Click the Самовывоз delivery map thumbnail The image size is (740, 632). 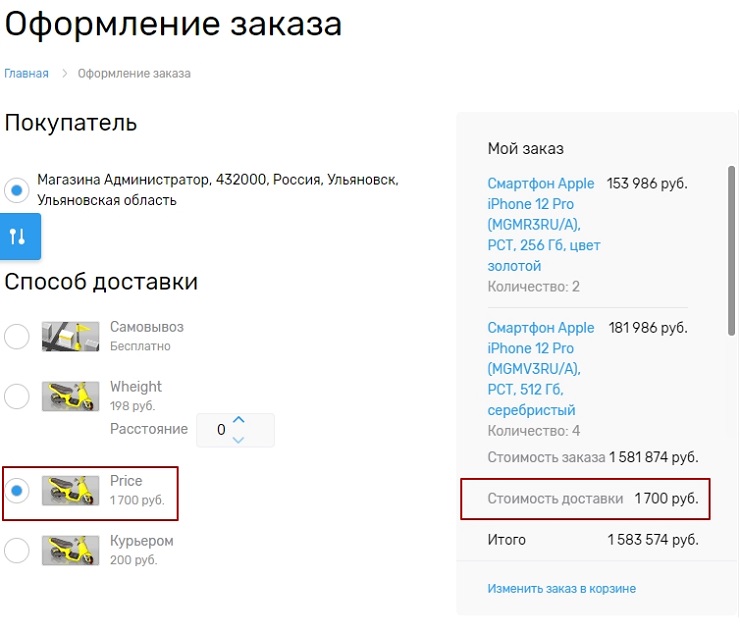70,337
